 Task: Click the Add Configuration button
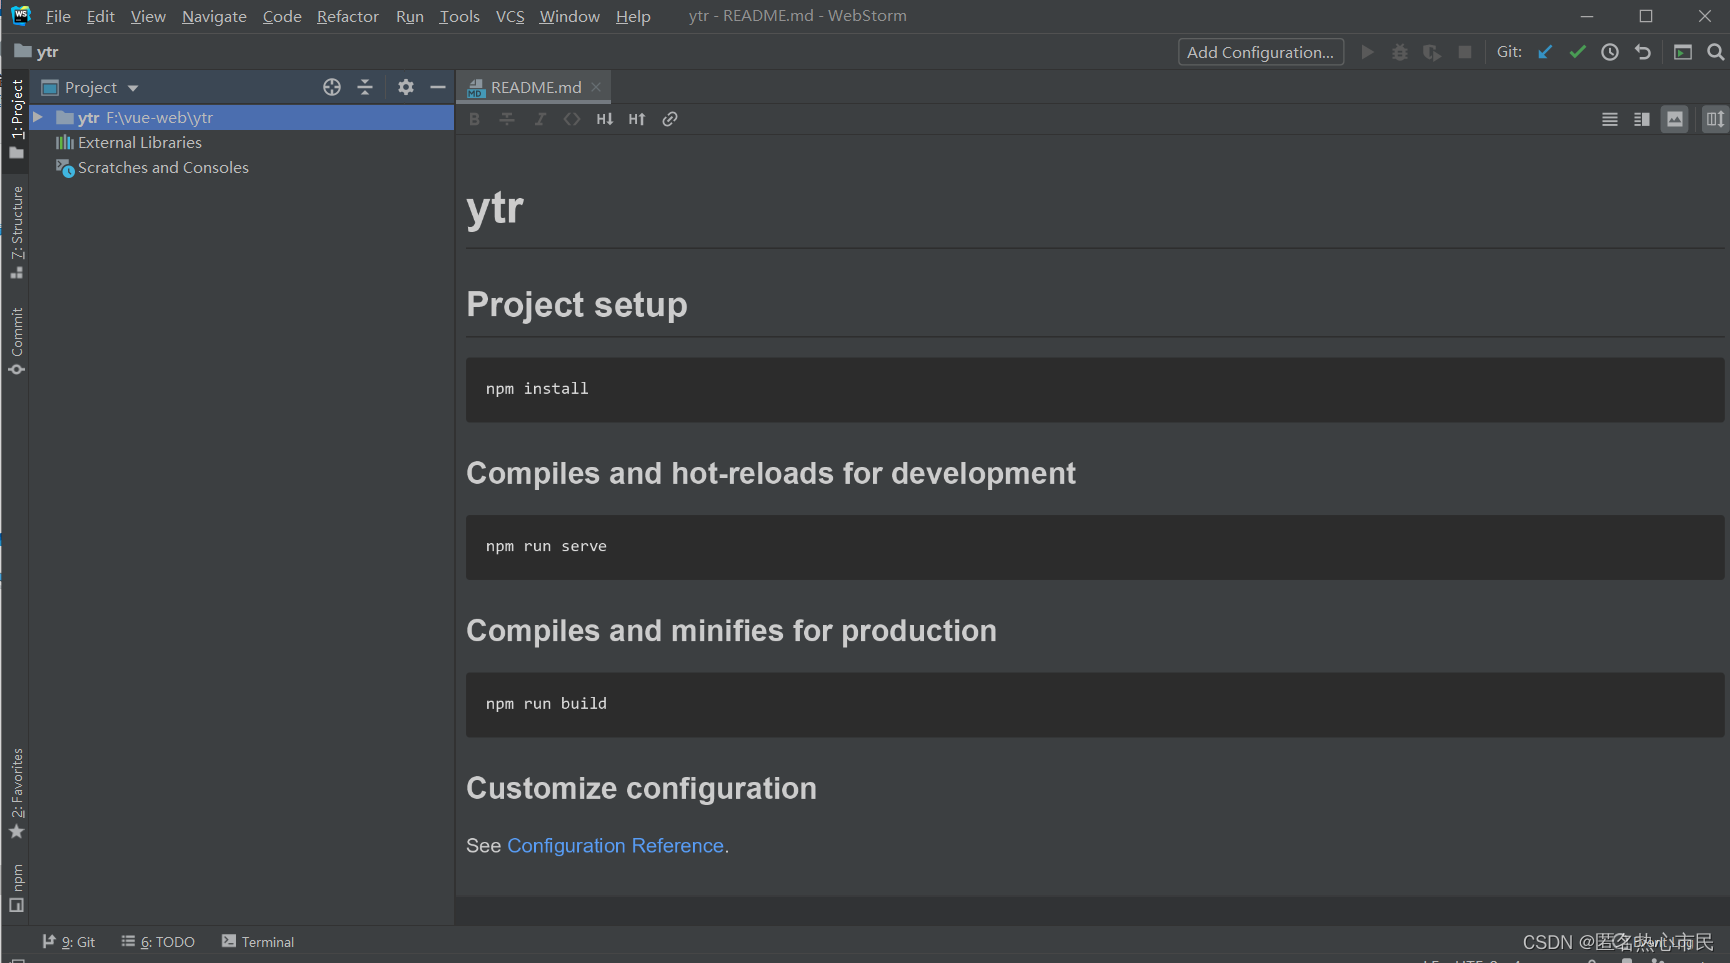(1260, 52)
